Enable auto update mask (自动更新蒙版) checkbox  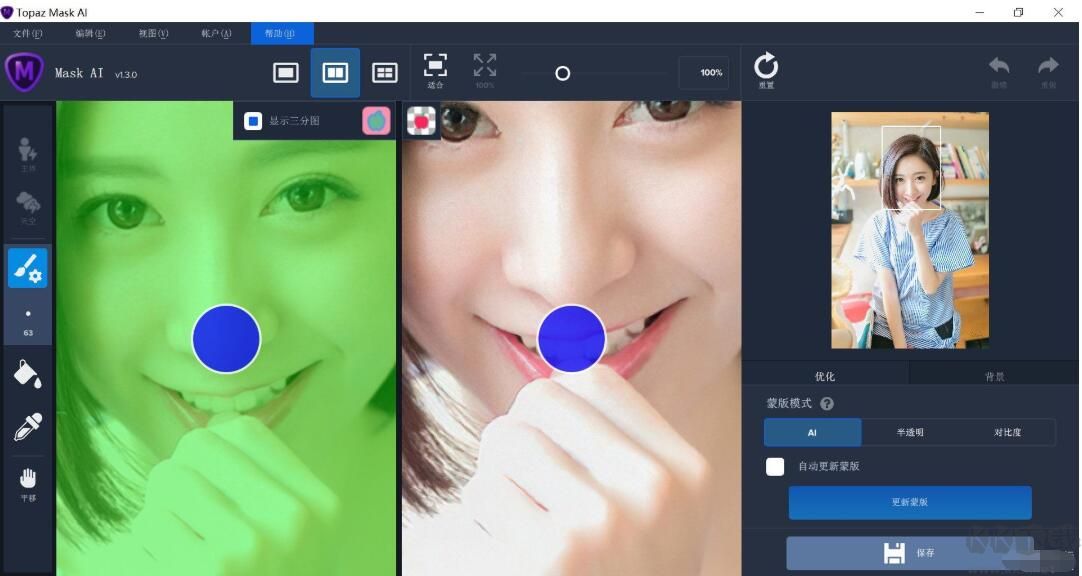(x=775, y=466)
